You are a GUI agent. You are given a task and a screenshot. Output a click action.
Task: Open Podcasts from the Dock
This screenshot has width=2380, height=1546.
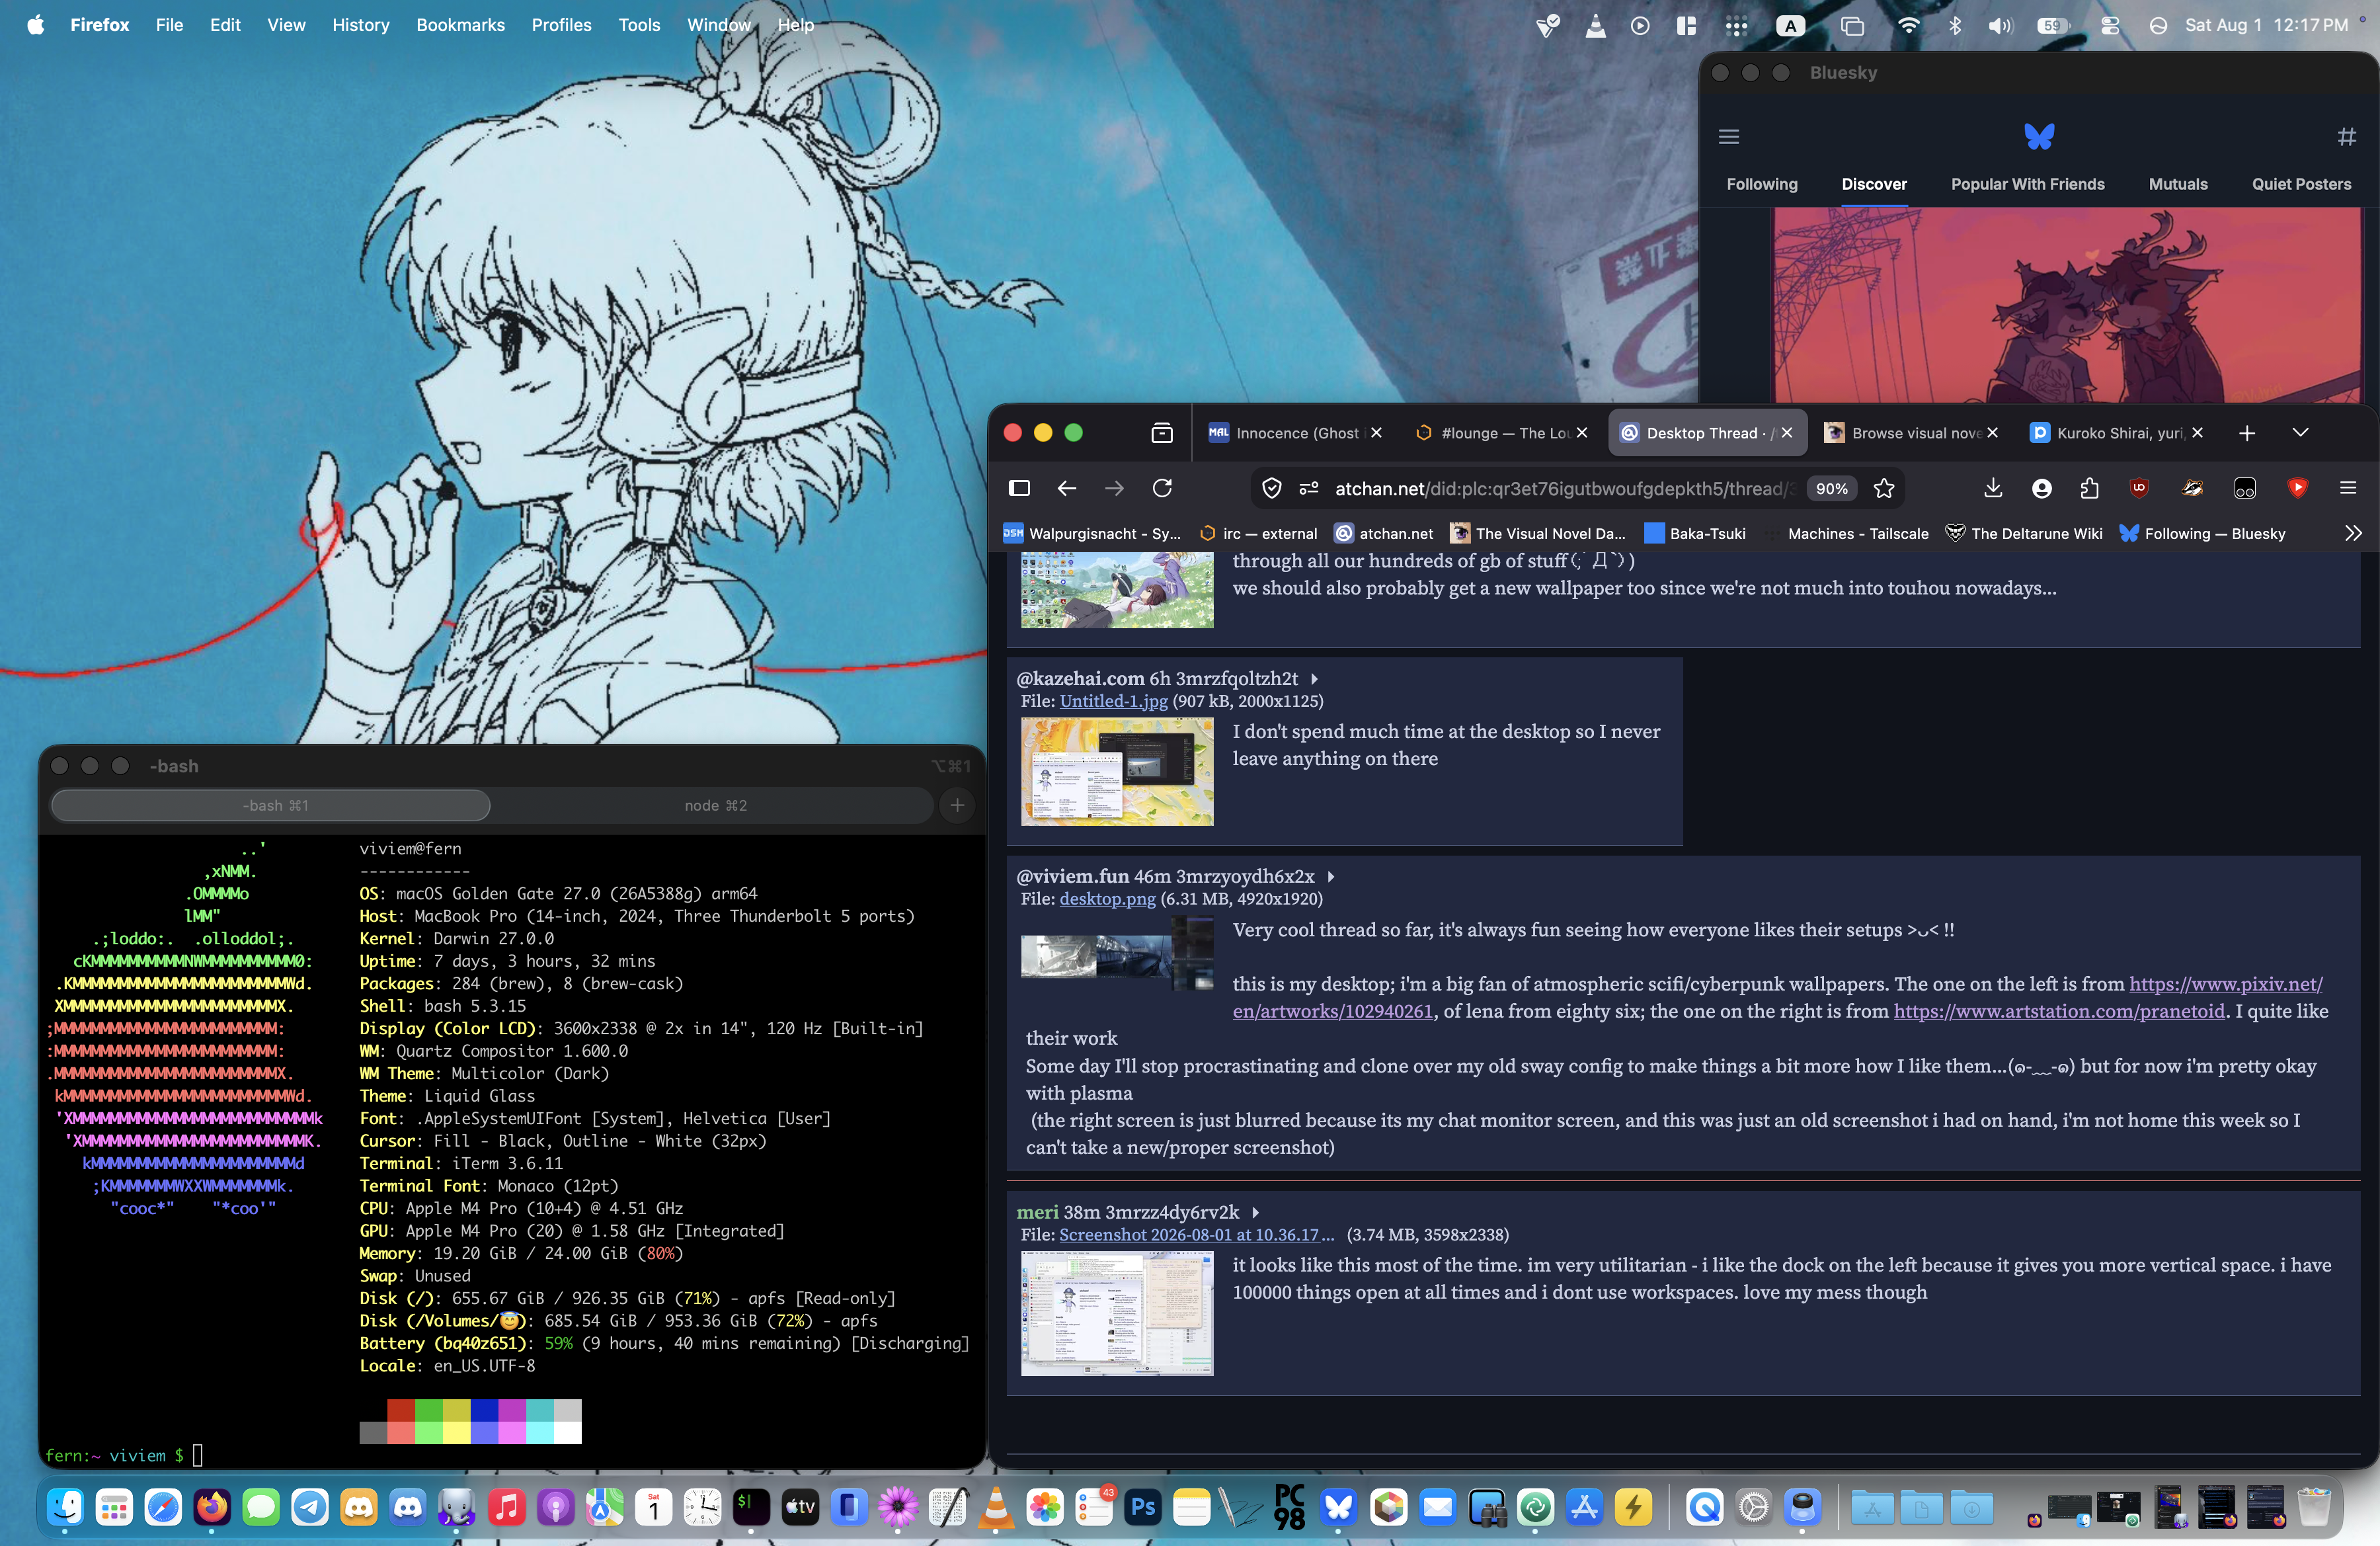555,1507
